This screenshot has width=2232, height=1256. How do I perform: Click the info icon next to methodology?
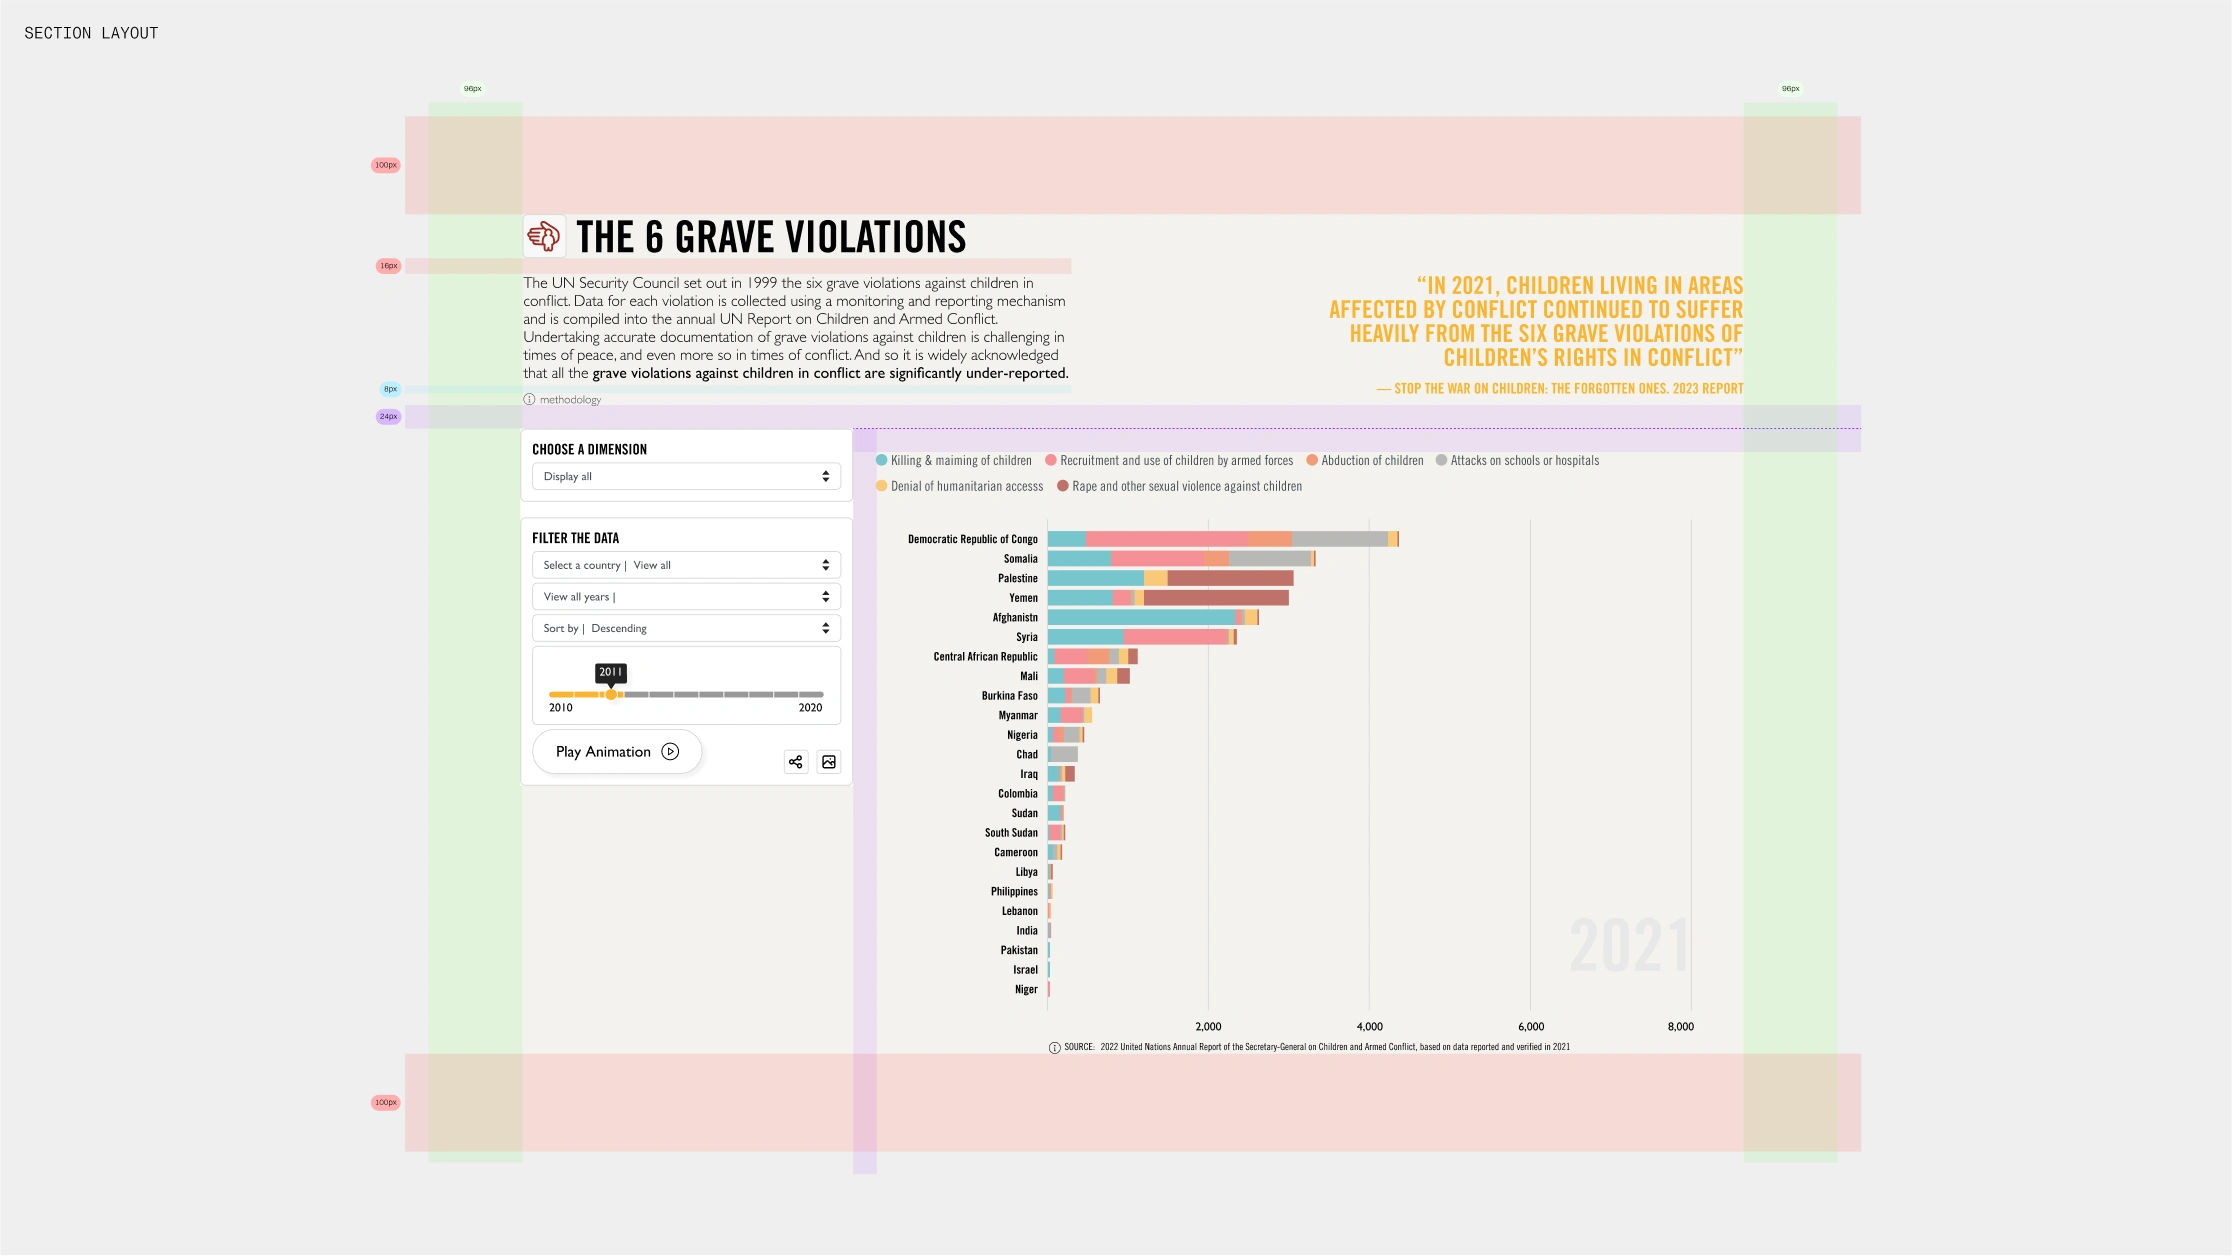(529, 400)
